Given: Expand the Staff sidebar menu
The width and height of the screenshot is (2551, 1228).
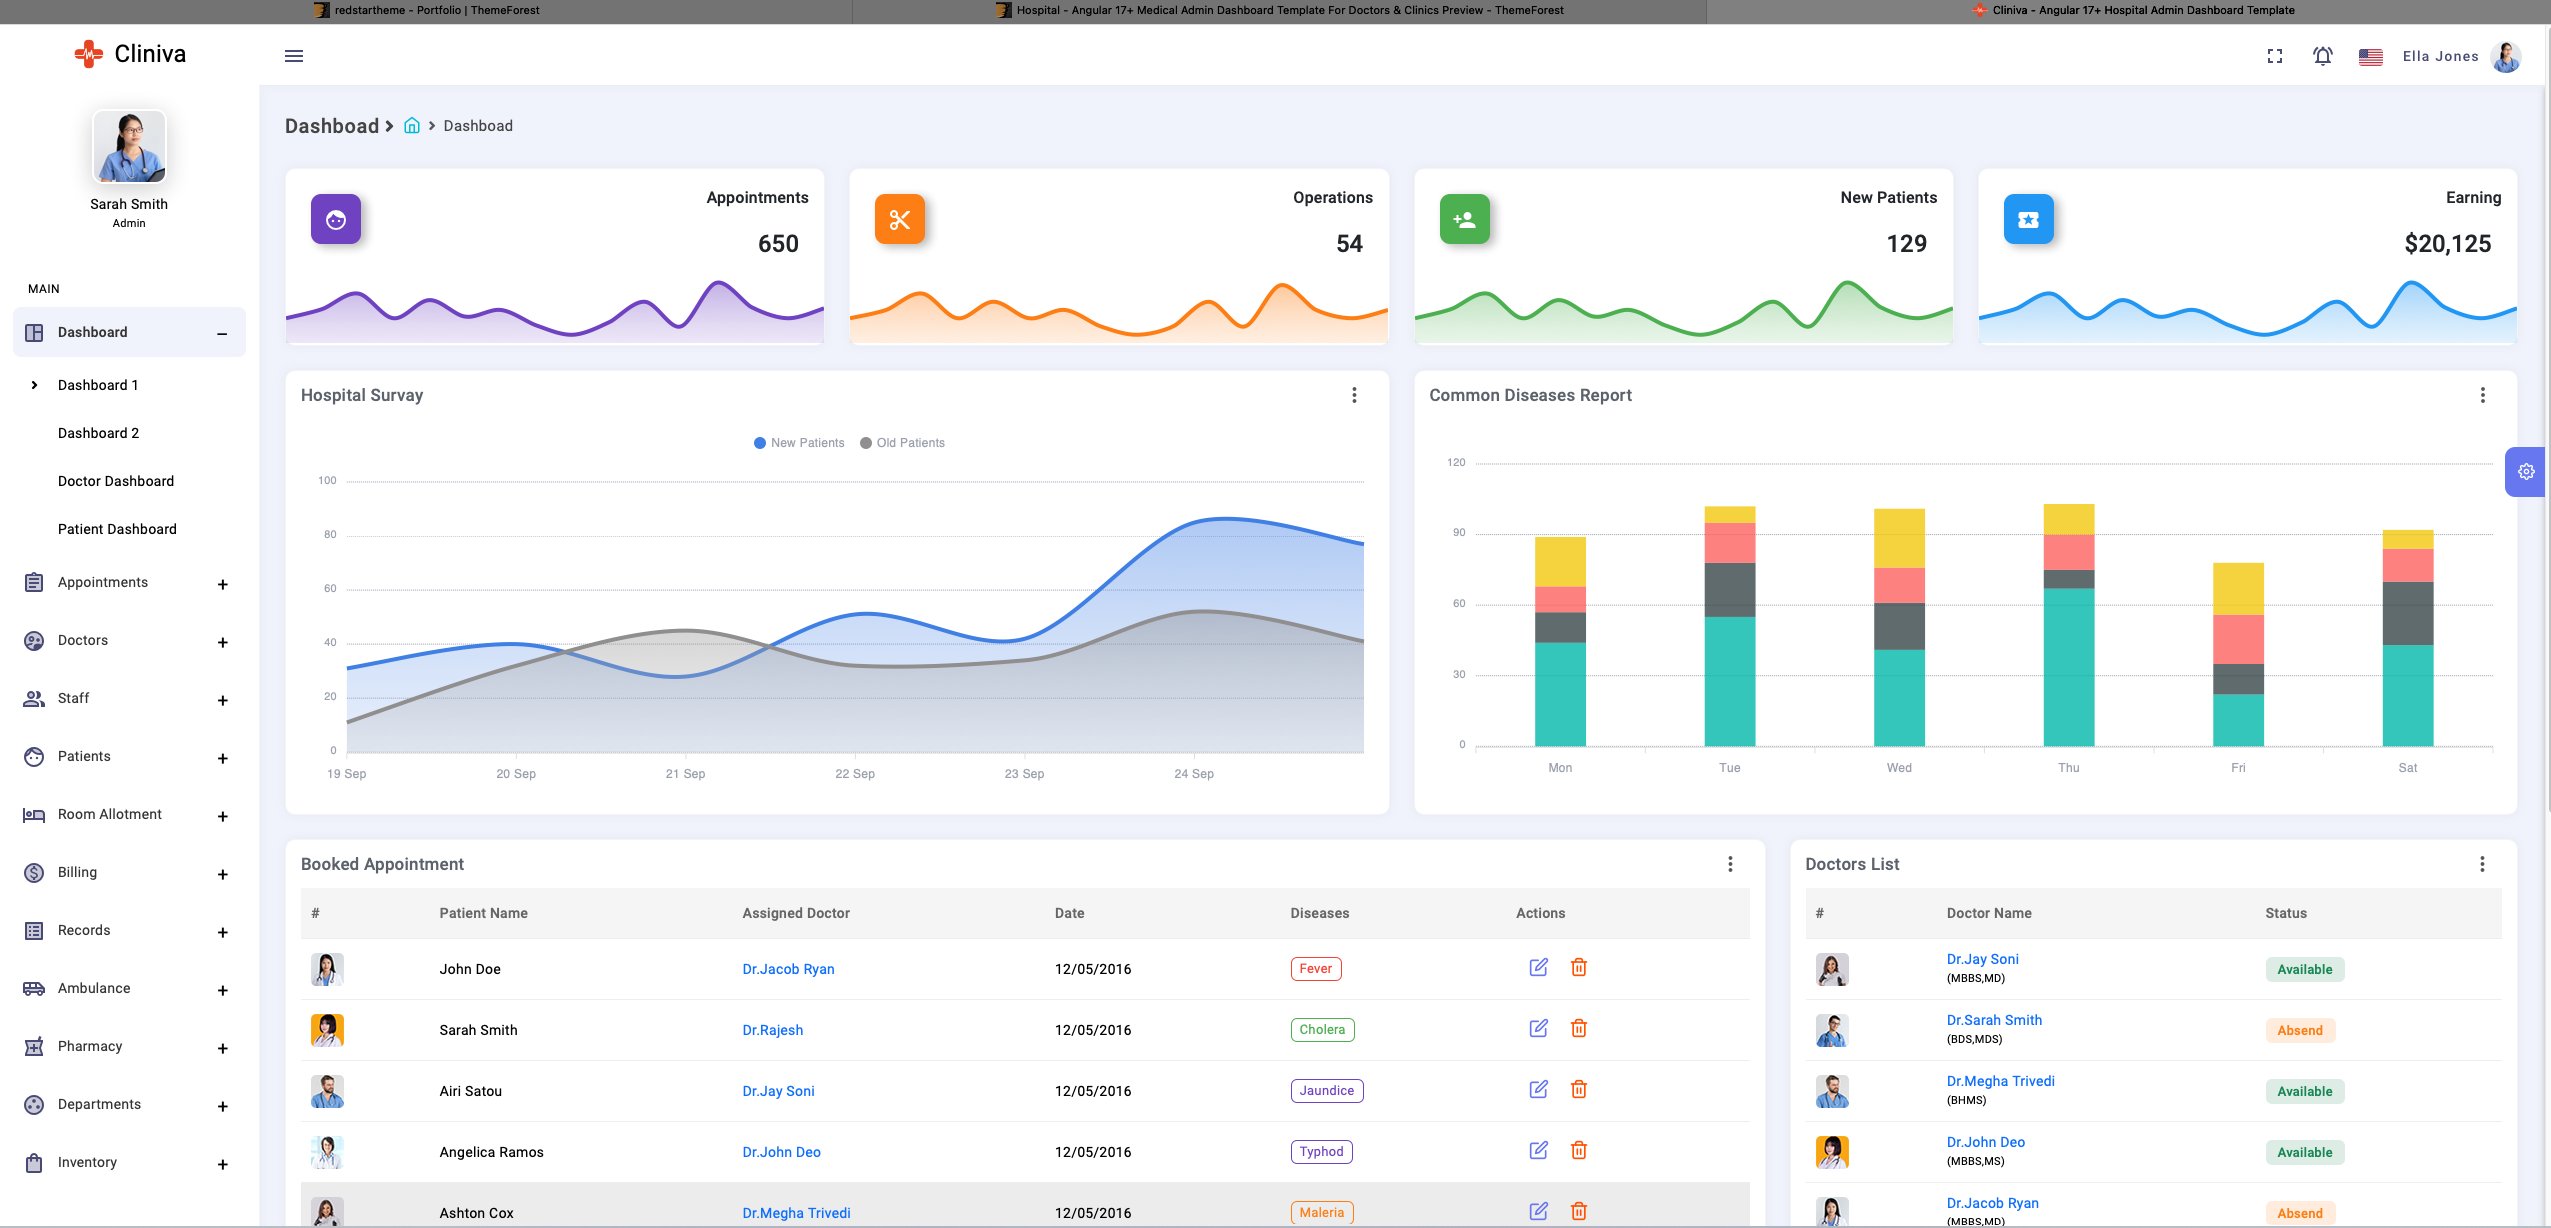Looking at the screenshot, I should tap(129, 699).
